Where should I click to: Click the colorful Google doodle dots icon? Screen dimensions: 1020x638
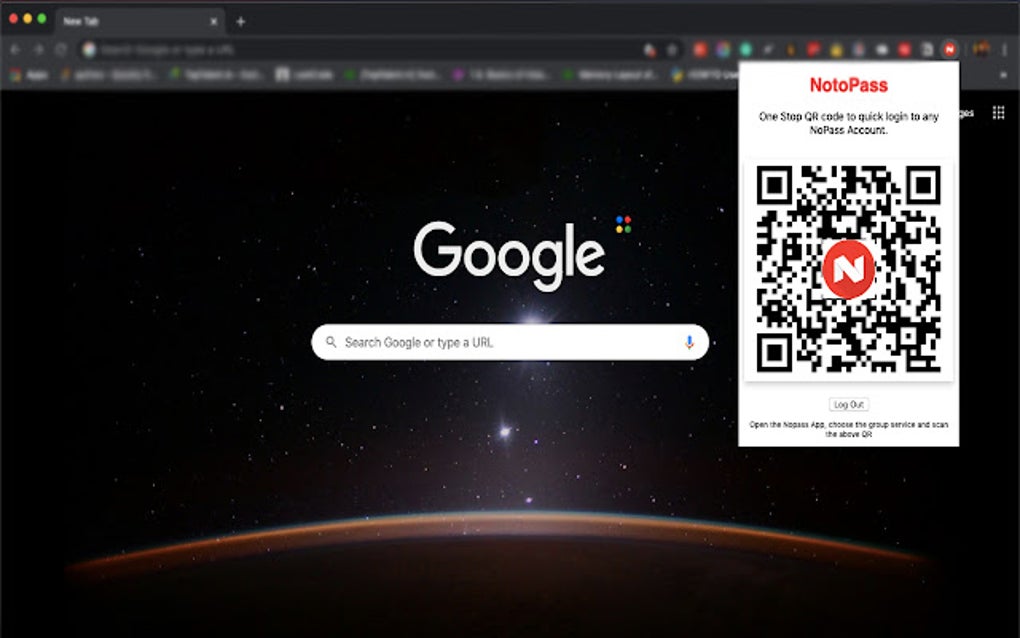click(623, 224)
